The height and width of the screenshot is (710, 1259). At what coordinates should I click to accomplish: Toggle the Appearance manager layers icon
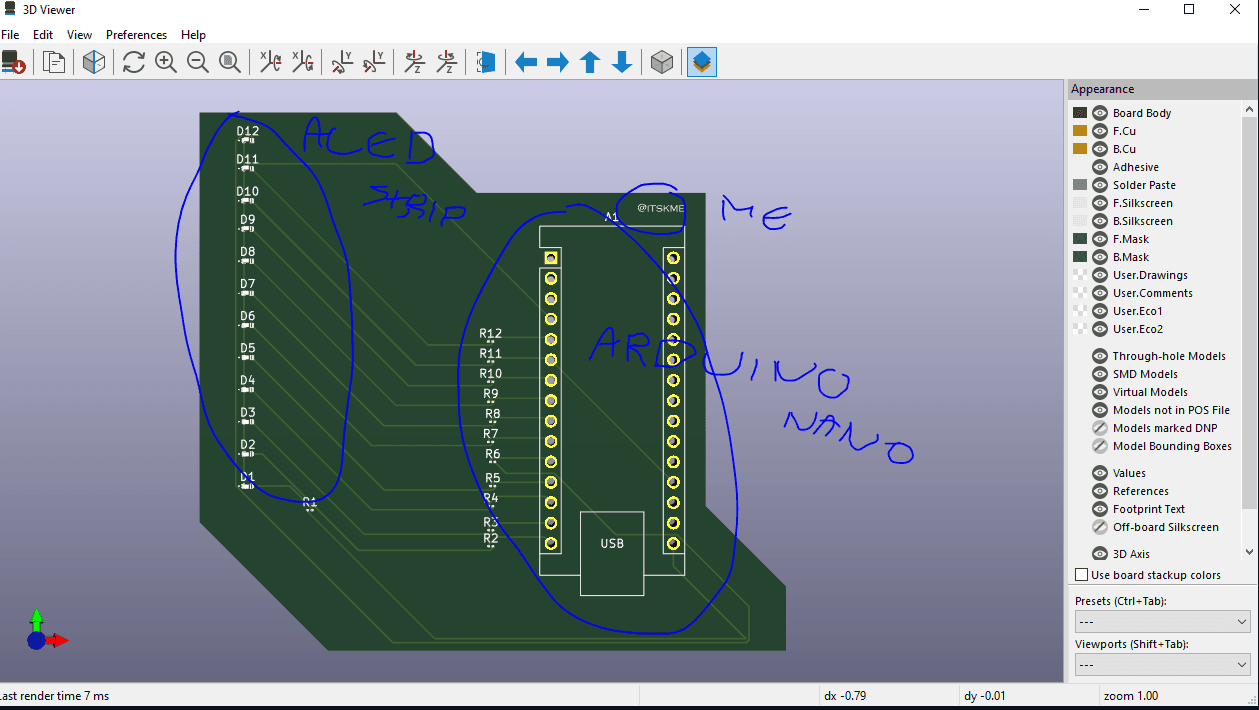(702, 63)
